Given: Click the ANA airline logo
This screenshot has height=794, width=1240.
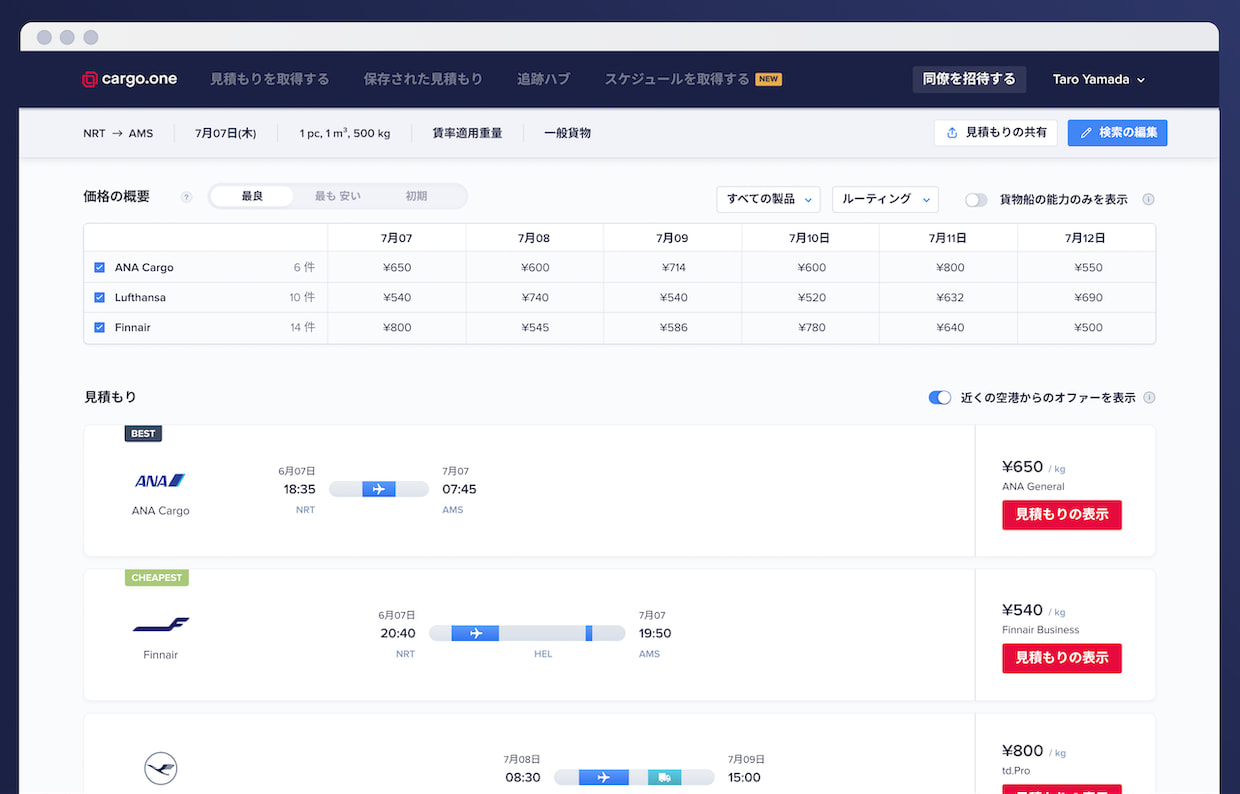Looking at the screenshot, I should pyautogui.click(x=160, y=481).
